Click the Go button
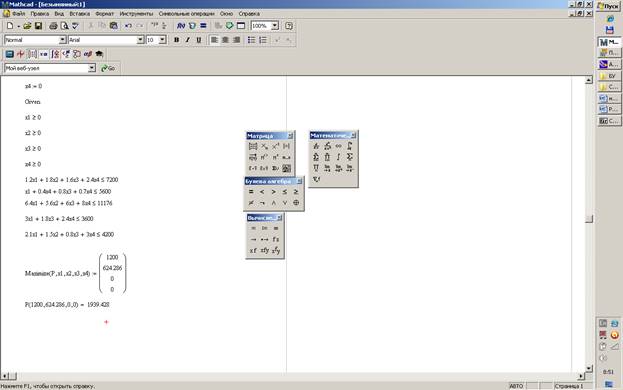Screen dimensions: 623x390 pyautogui.click(x=108, y=68)
